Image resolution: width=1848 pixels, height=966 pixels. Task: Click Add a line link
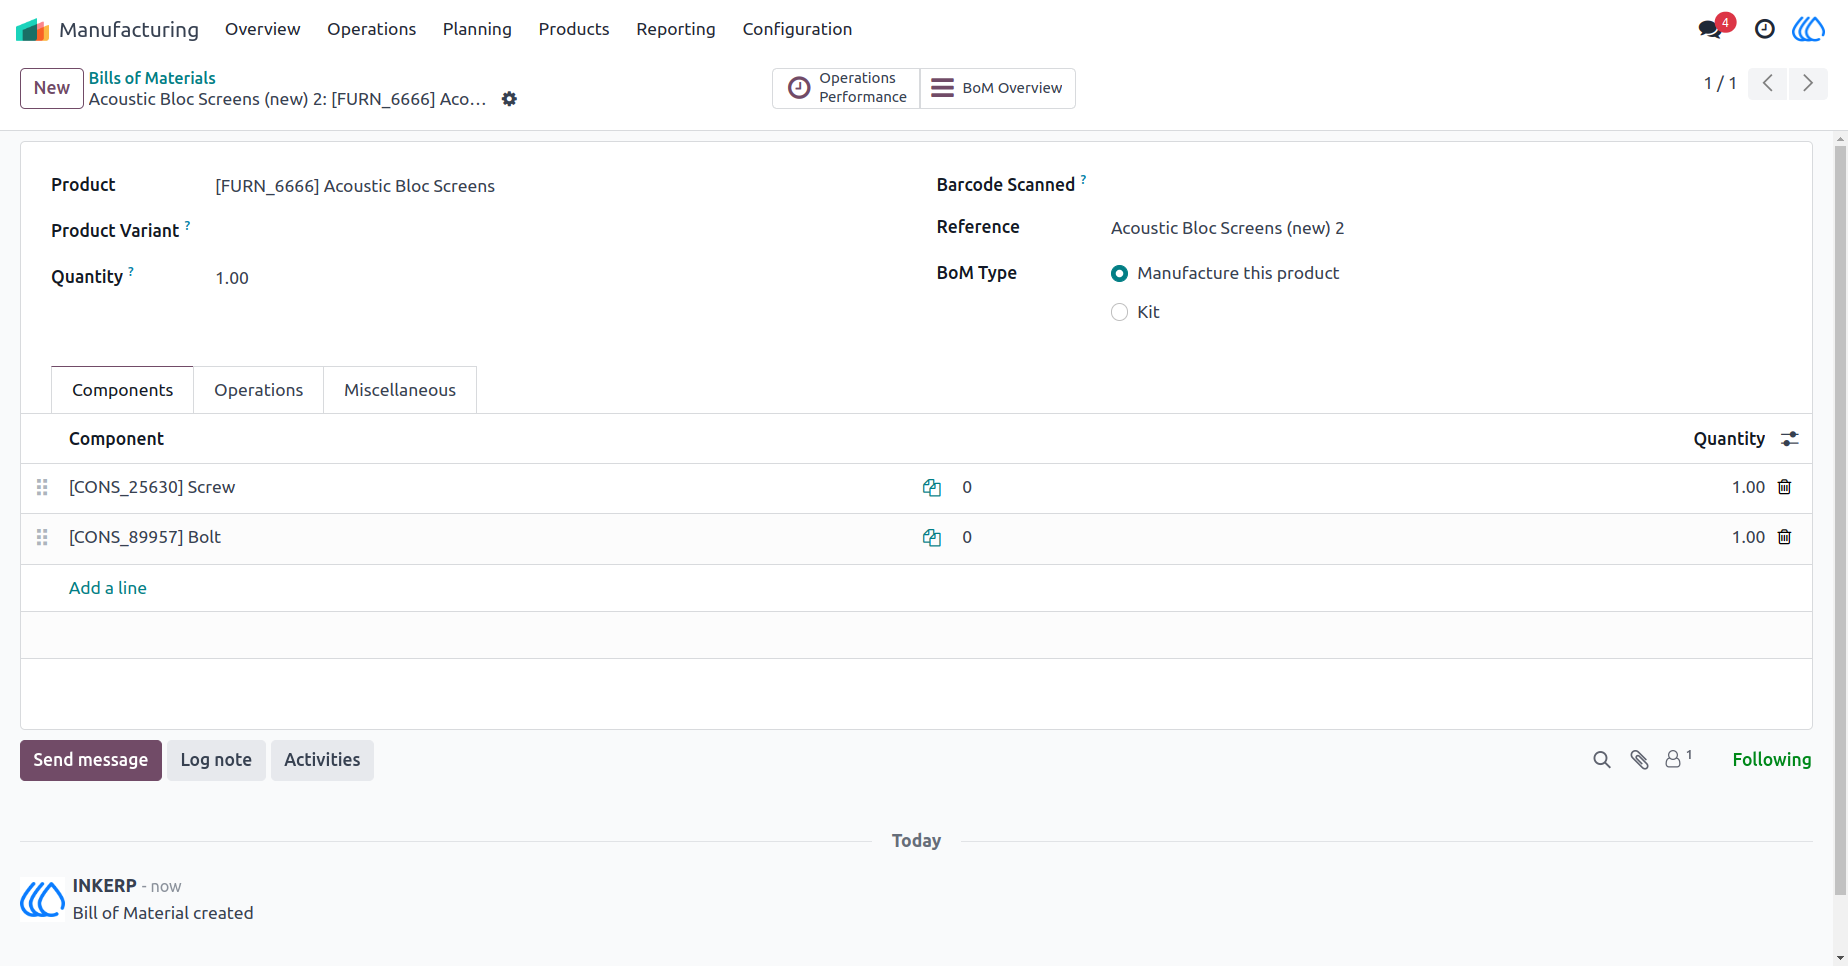(x=108, y=588)
